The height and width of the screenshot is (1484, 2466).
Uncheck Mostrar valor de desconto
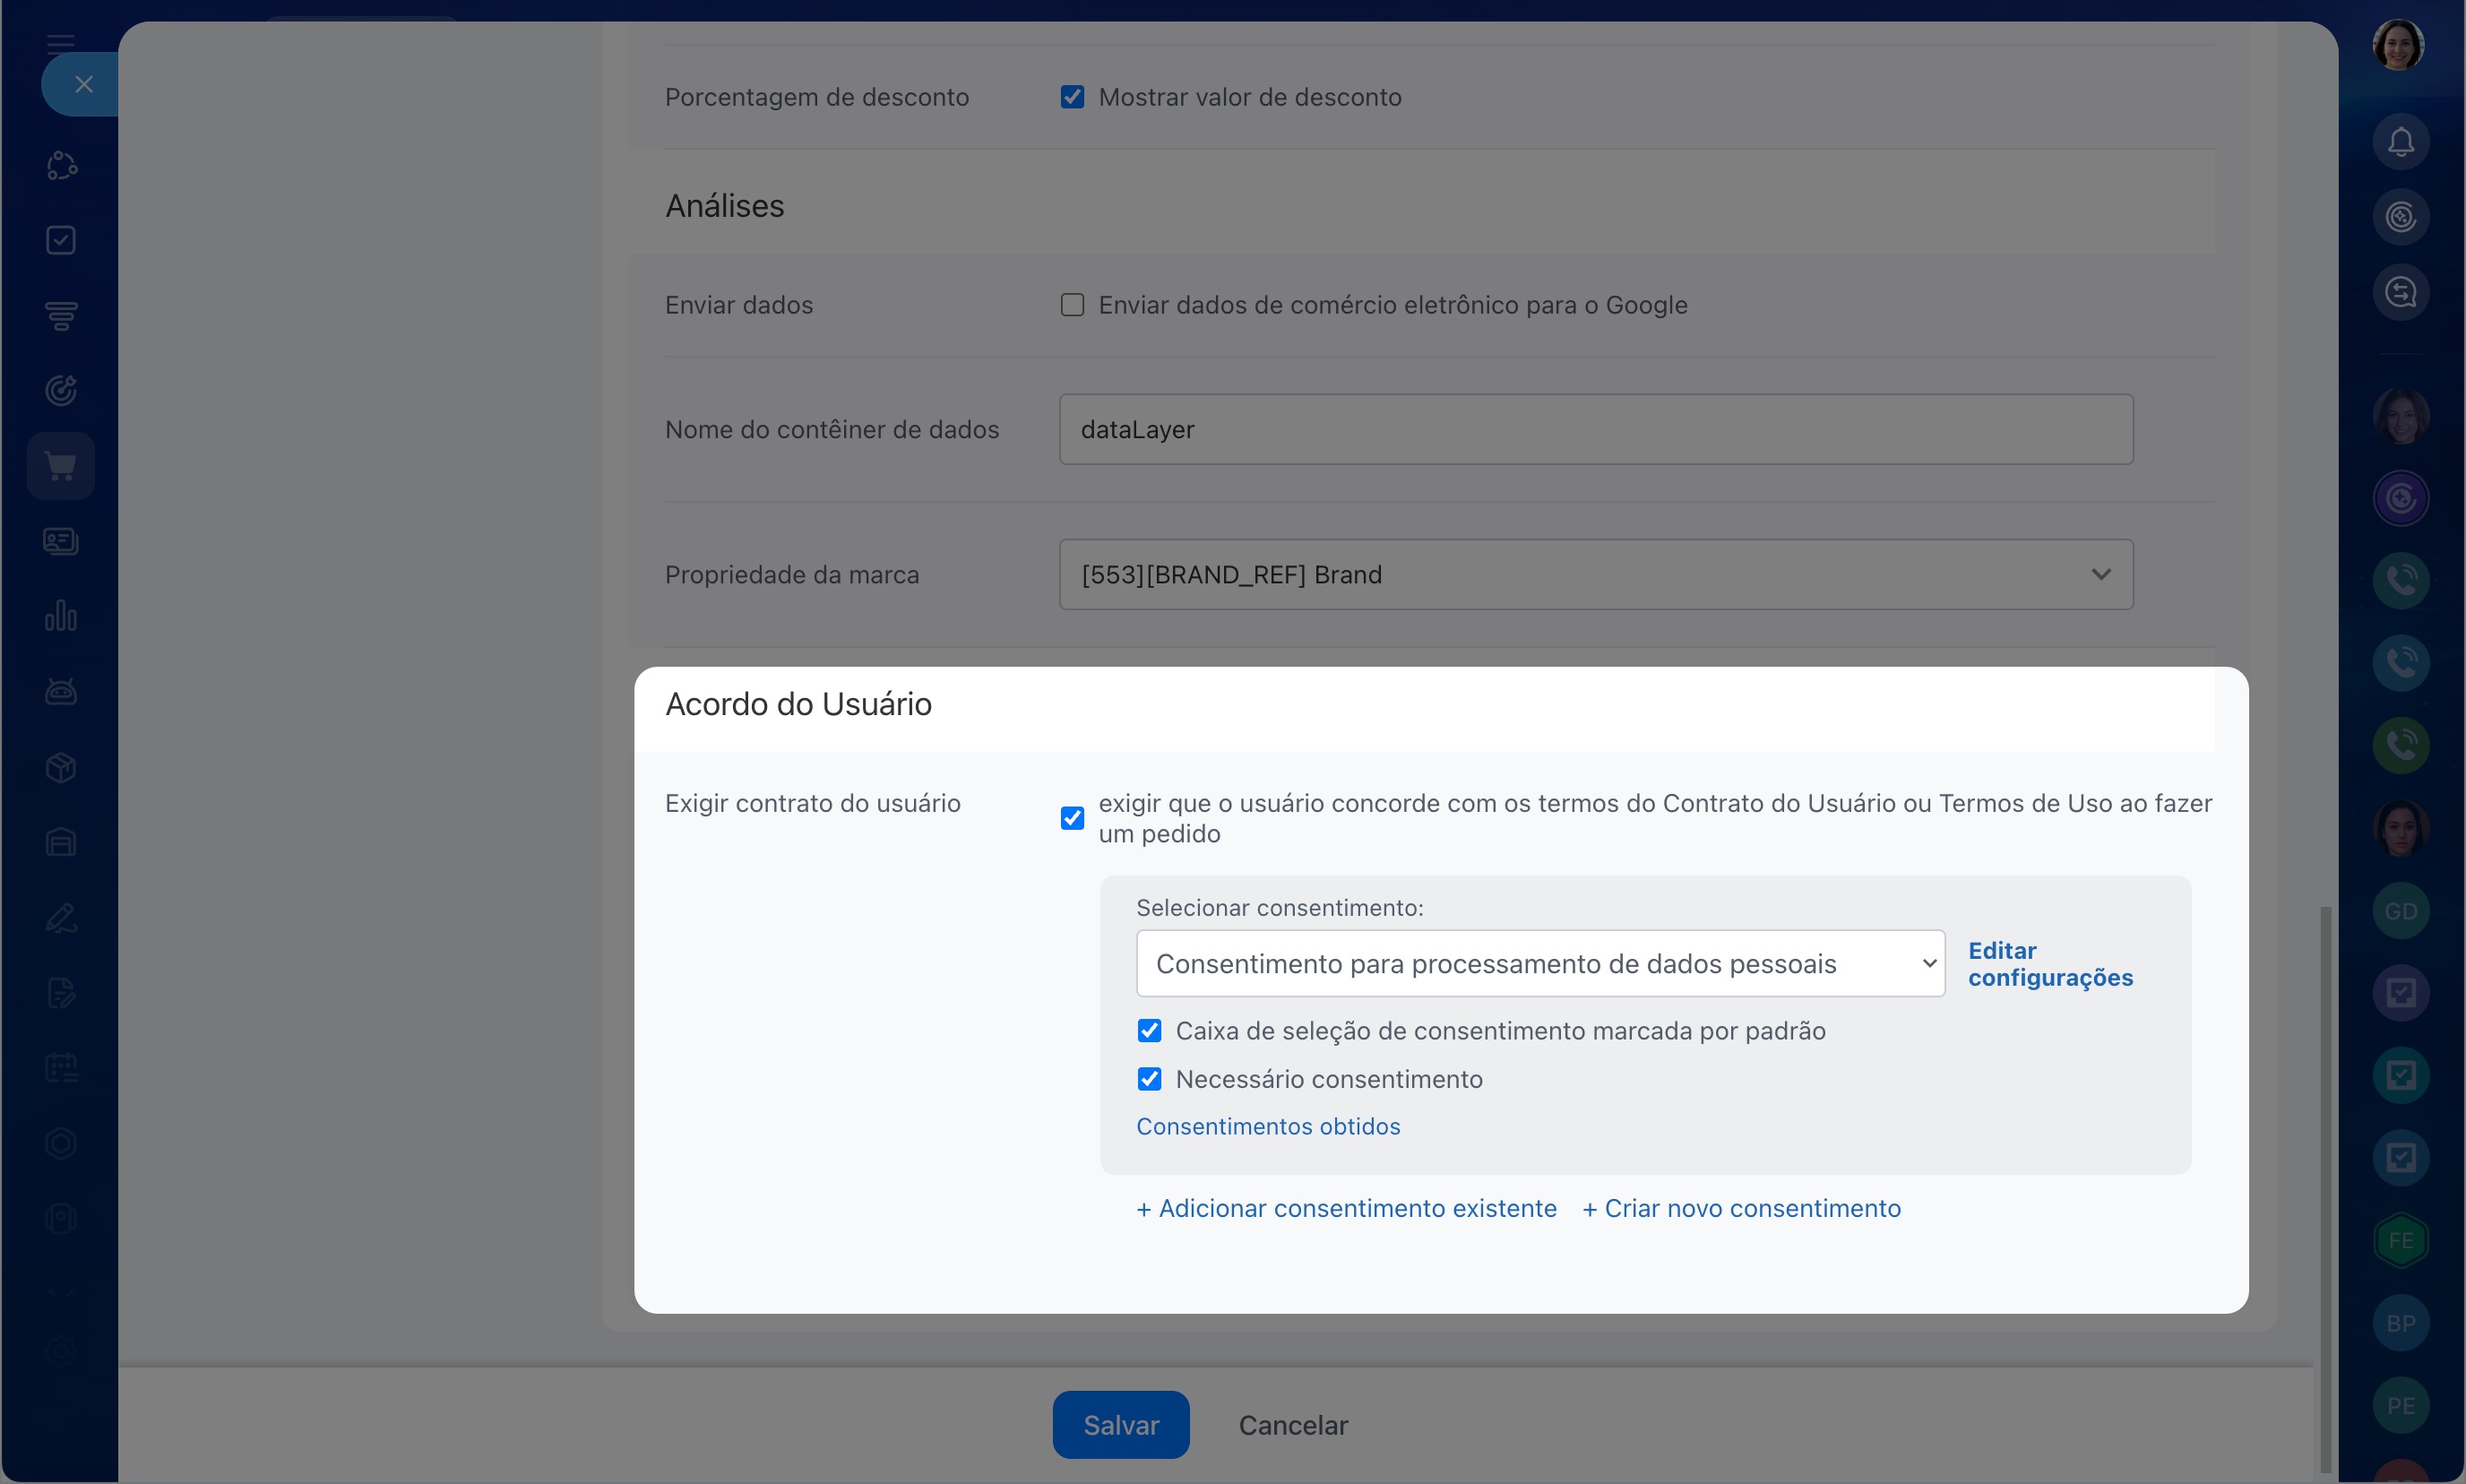point(1072,97)
